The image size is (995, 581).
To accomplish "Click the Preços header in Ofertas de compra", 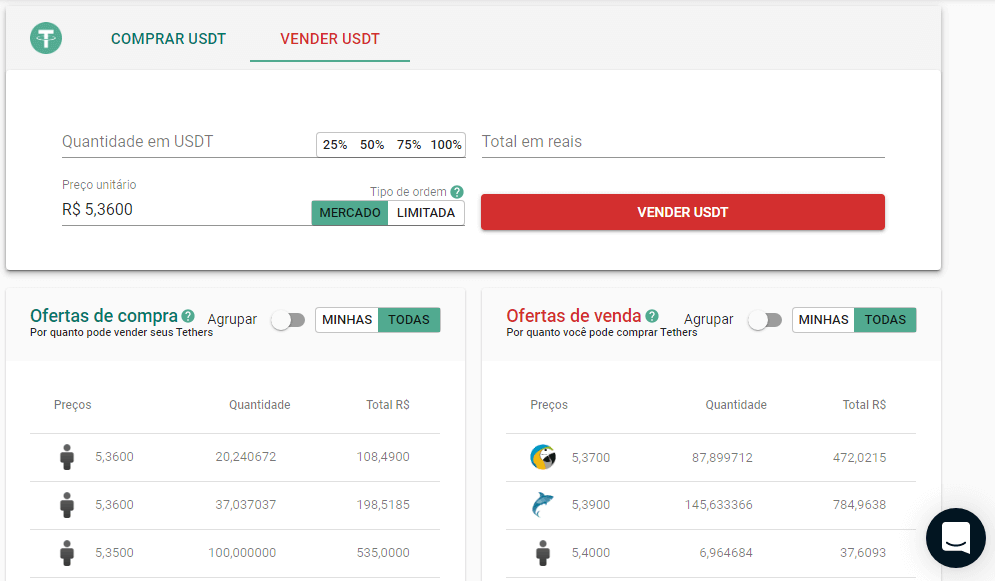I will pyautogui.click(x=73, y=405).
